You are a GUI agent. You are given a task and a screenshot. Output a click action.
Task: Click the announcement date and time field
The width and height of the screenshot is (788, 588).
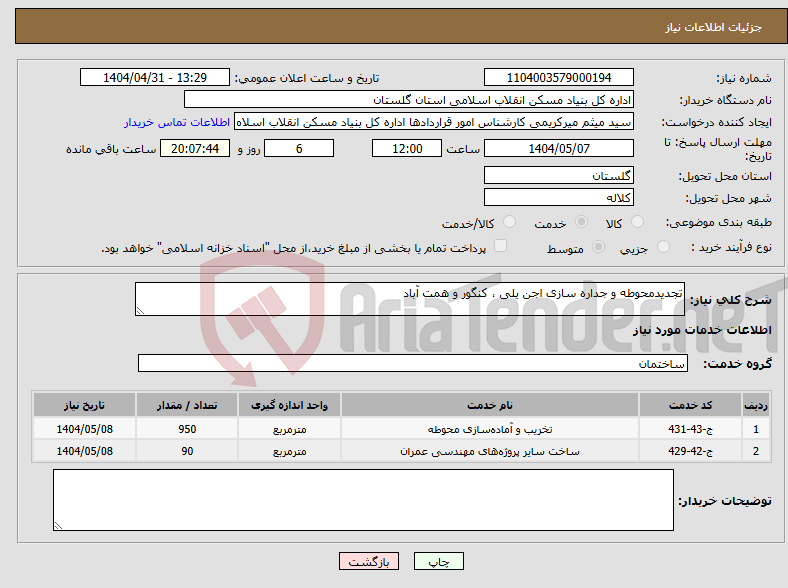point(155,77)
